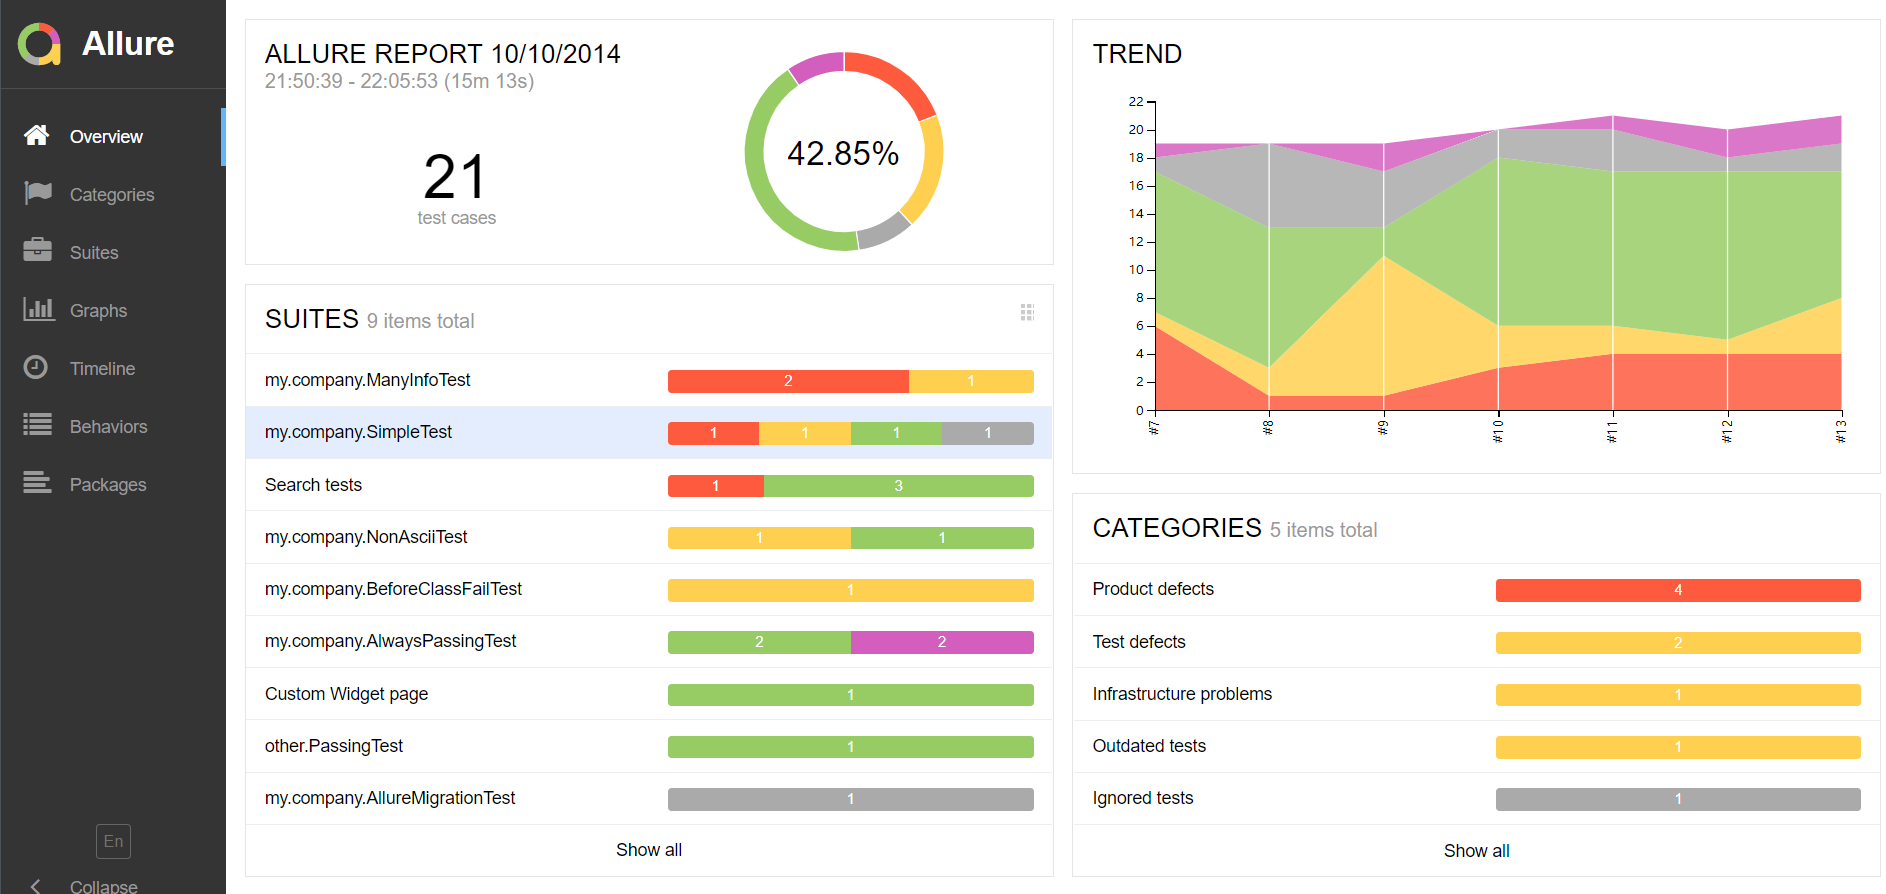Open the Outdated tests category
The height and width of the screenshot is (894, 1886).
click(x=1477, y=746)
